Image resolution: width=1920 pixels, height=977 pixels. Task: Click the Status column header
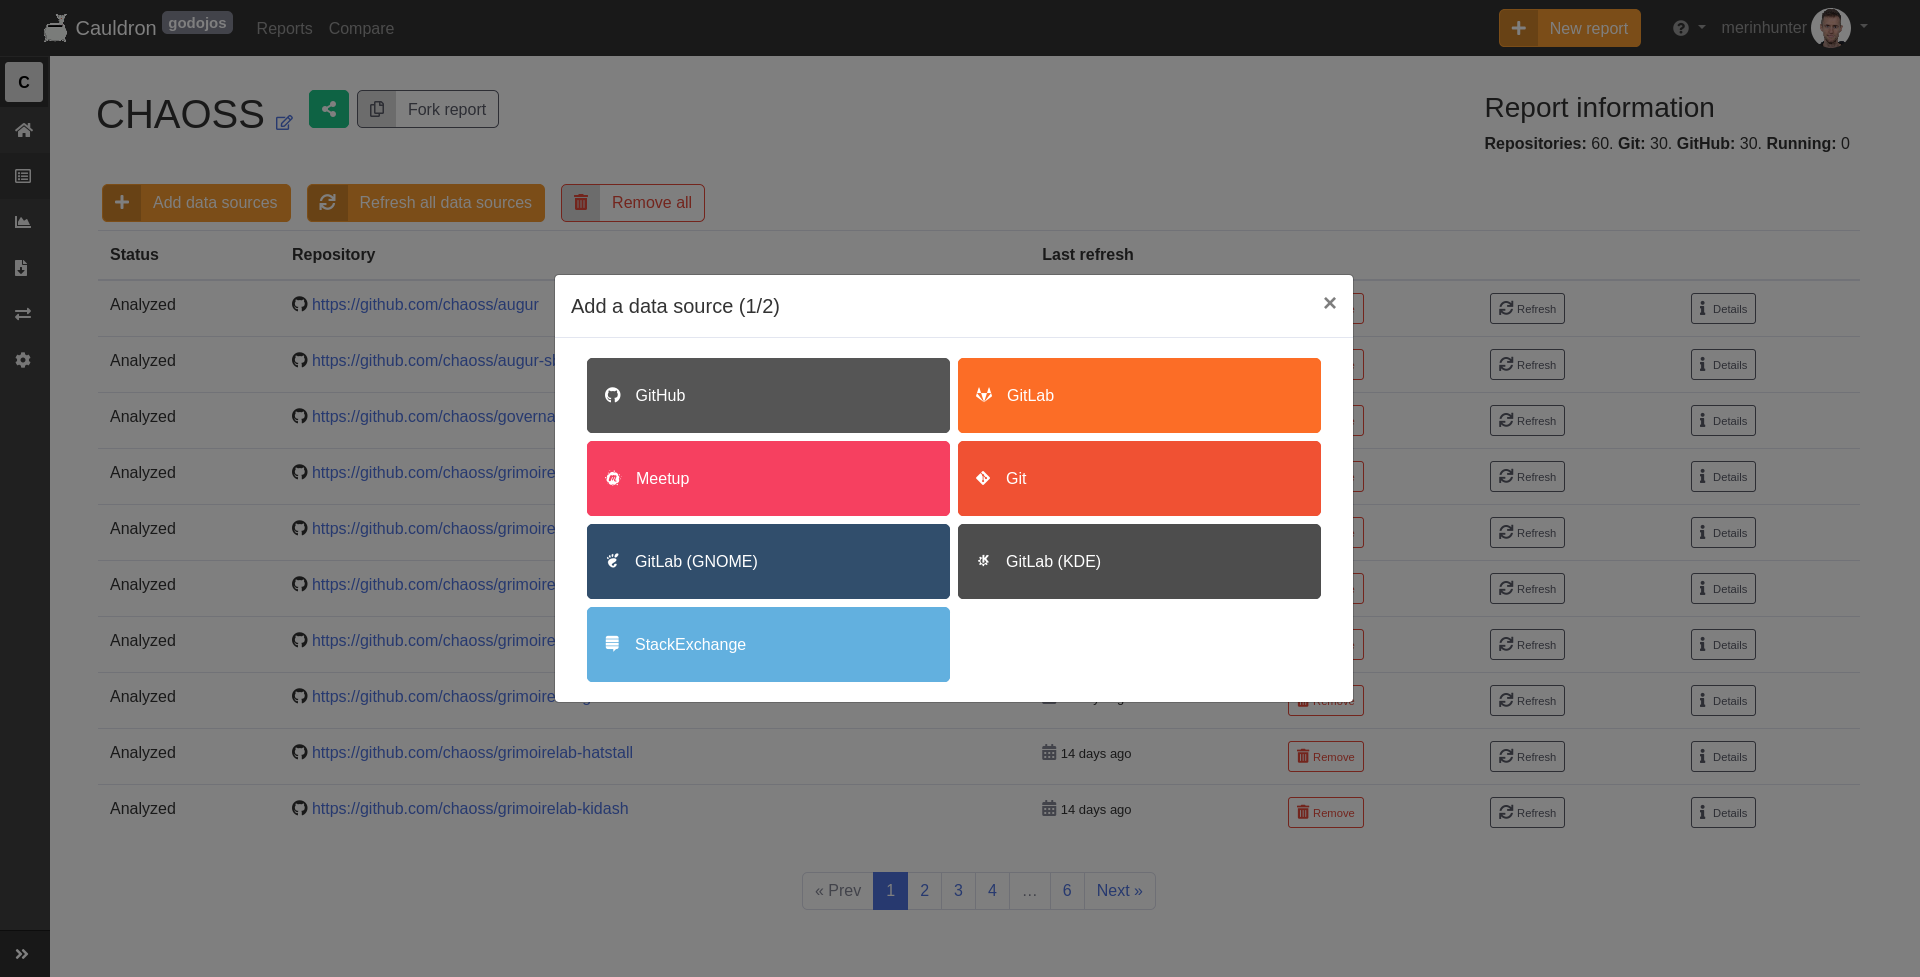click(134, 254)
